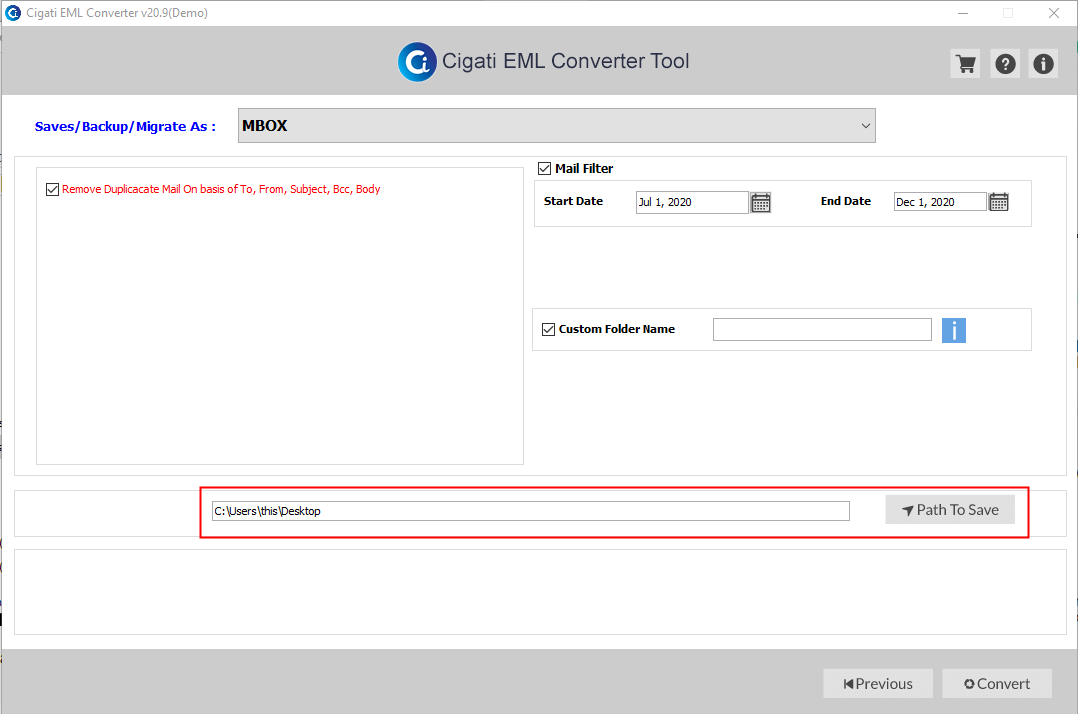Expand the Saves/Backup/Migrate As dropdown
Image resolution: width=1078 pixels, height=714 pixels.
pyautogui.click(x=556, y=126)
